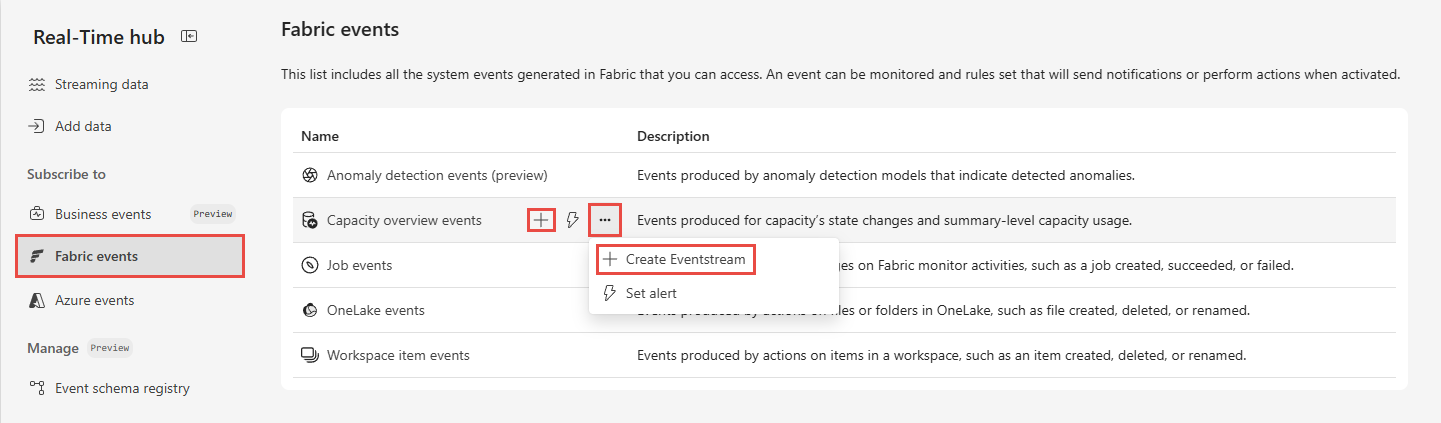Click the Business events icon
The width and height of the screenshot is (1441, 423).
point(37,214)
